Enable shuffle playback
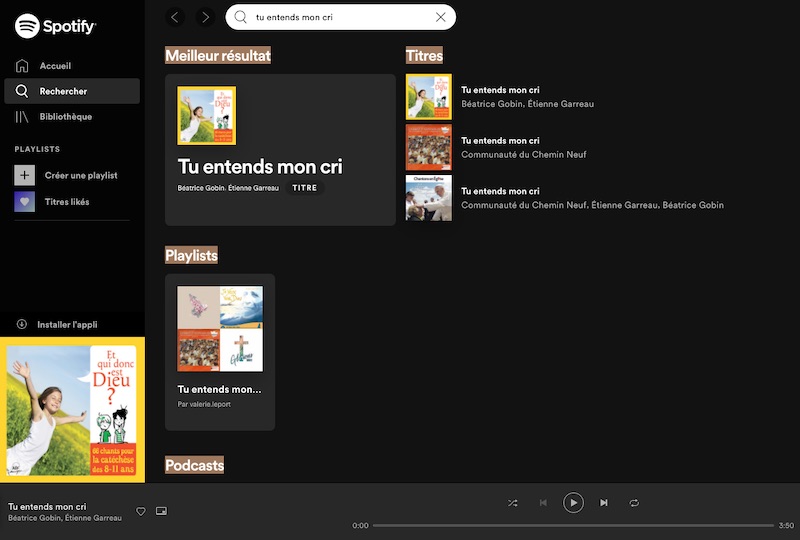Screen dimensions: 800x540 (513, 503)
